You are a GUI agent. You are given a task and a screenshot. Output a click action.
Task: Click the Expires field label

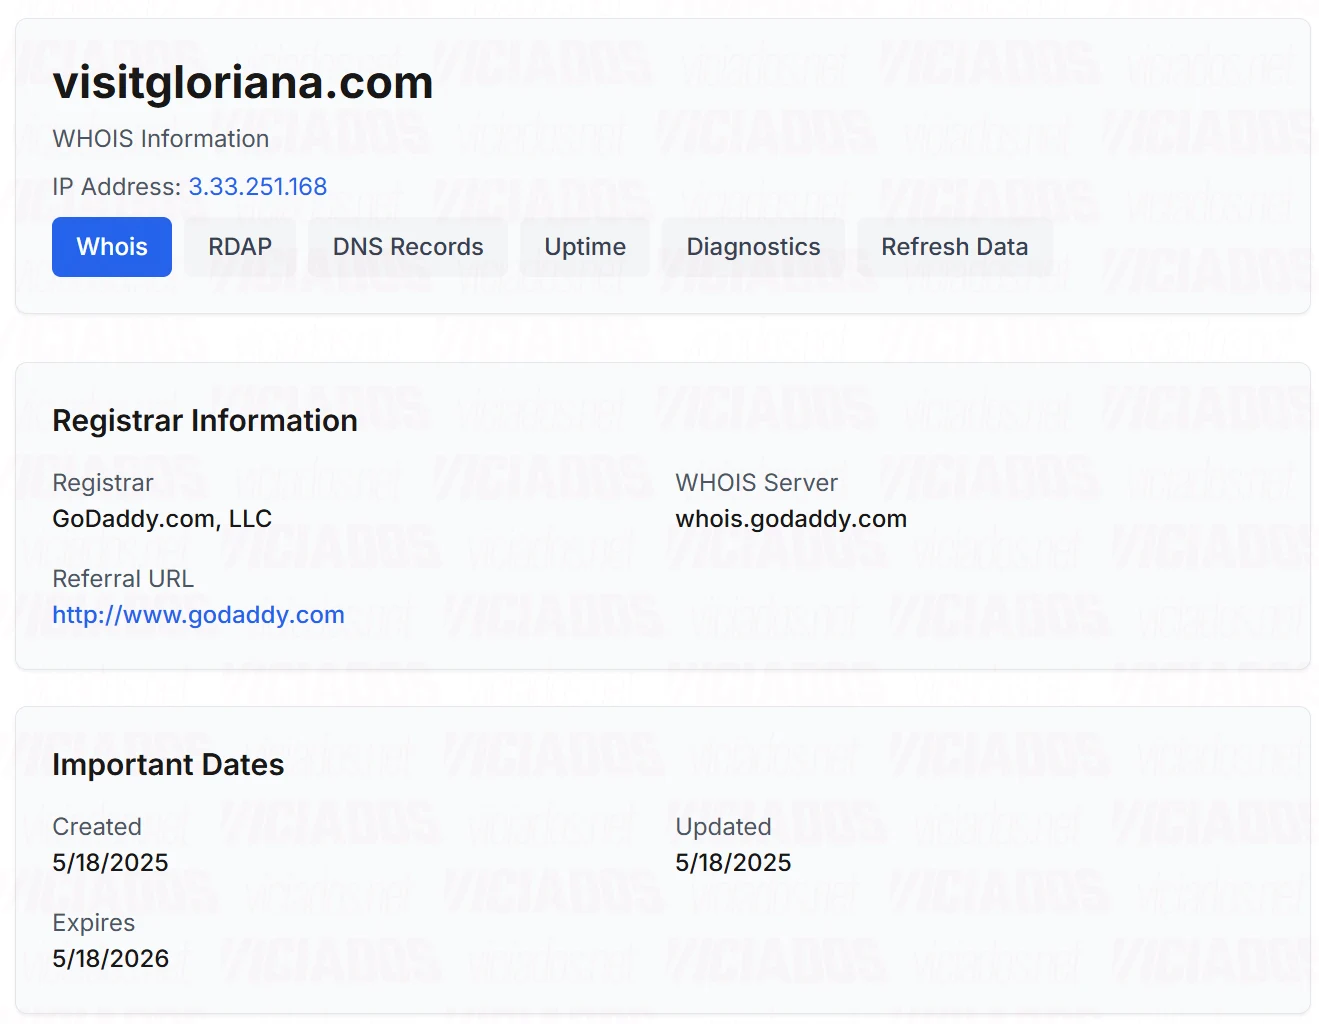(93, 923)
